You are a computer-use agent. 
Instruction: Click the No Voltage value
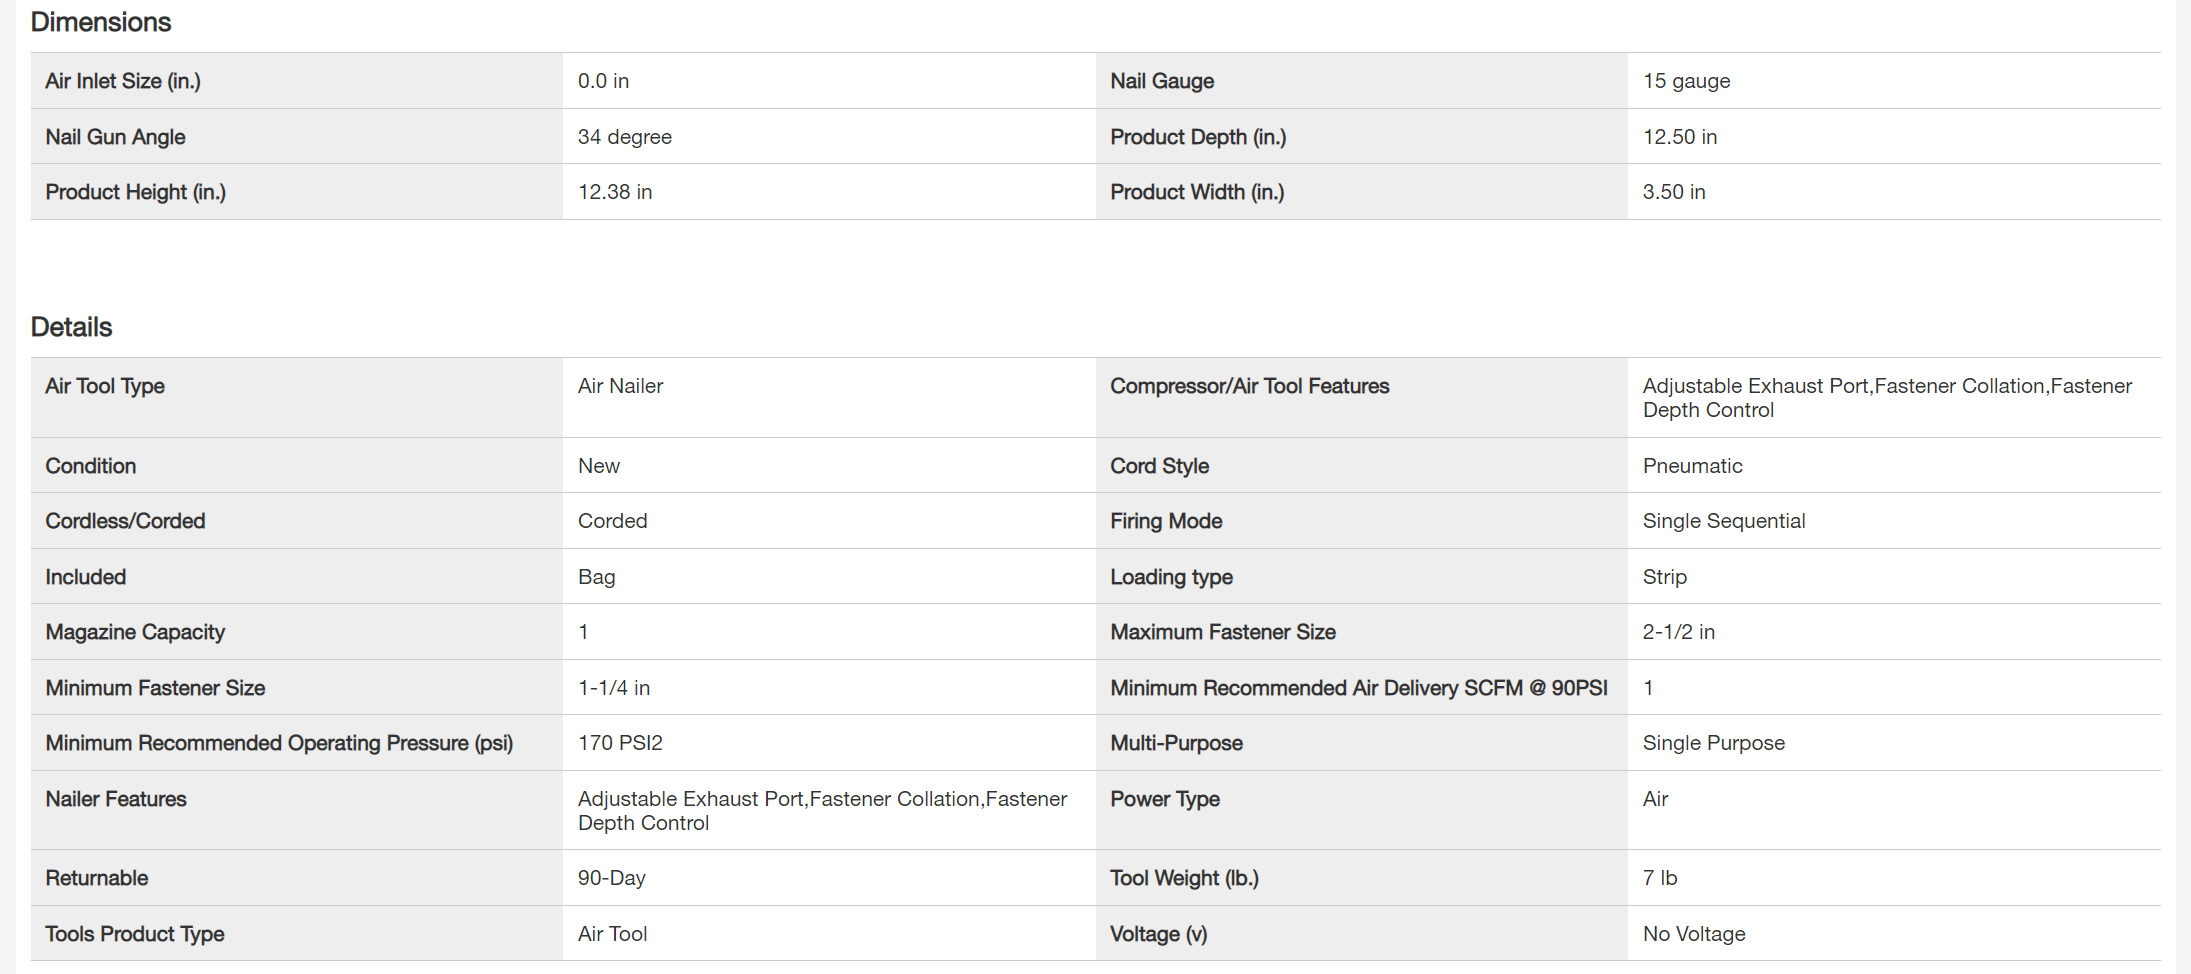1693,934
